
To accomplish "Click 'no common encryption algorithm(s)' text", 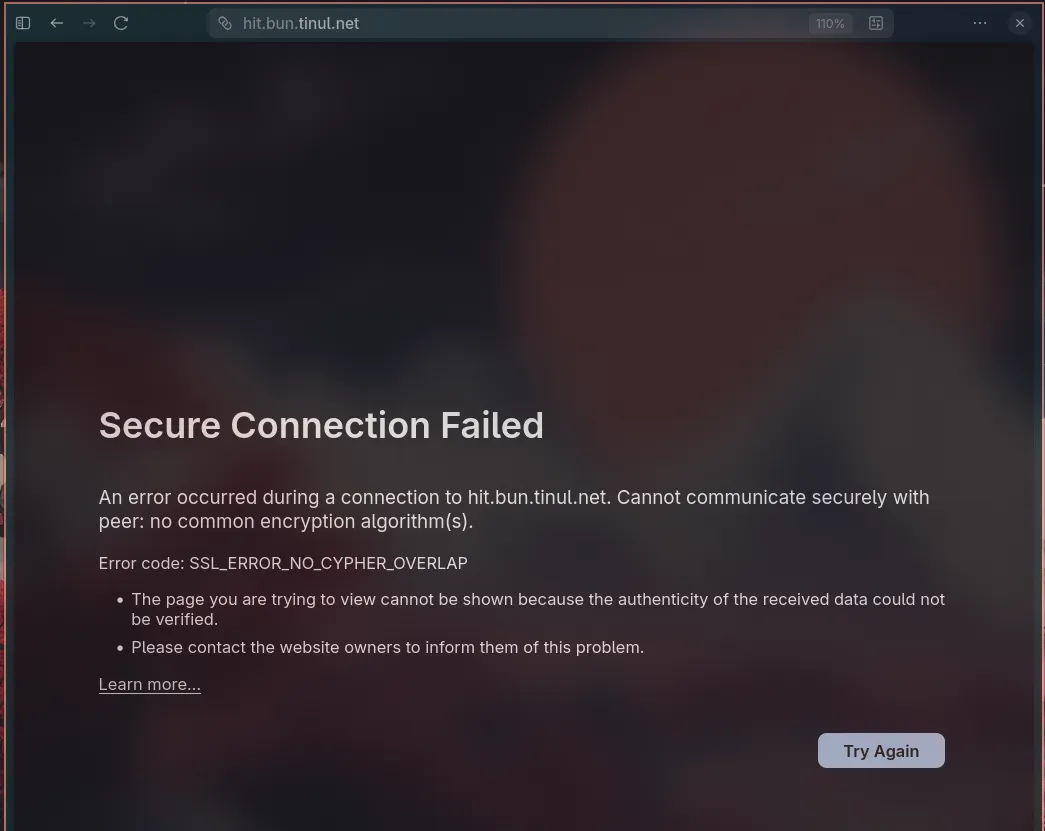I will point(310,521).
